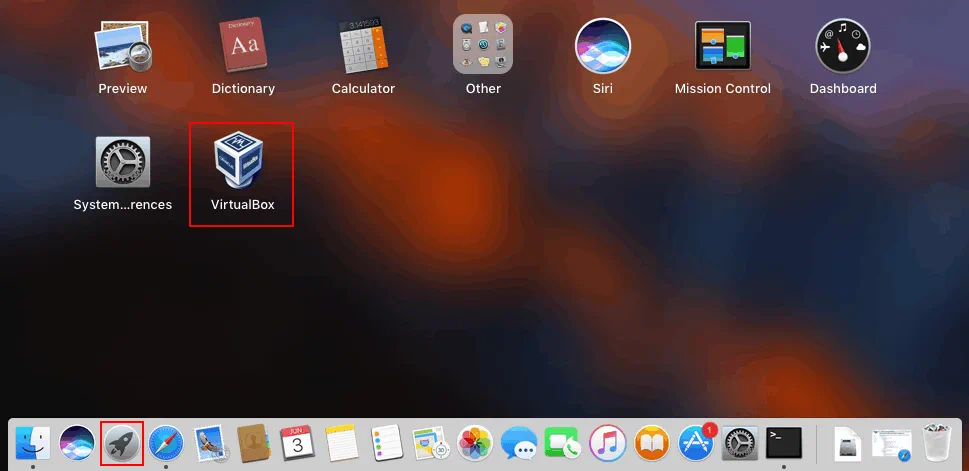Toggle Launchpad via rocket Dock icon
Viewport: 969px width, 471px height.
(122, 442)
